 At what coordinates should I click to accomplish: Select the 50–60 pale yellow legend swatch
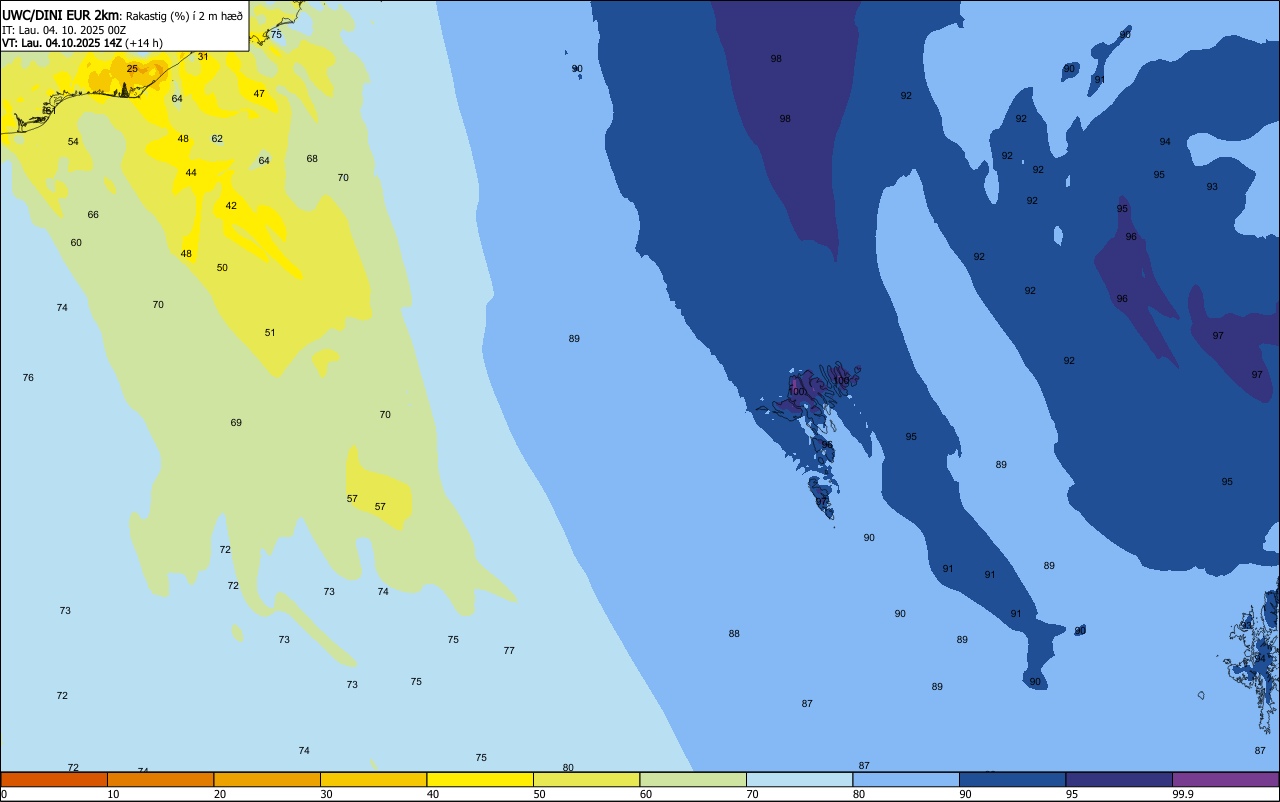point(586,779)
